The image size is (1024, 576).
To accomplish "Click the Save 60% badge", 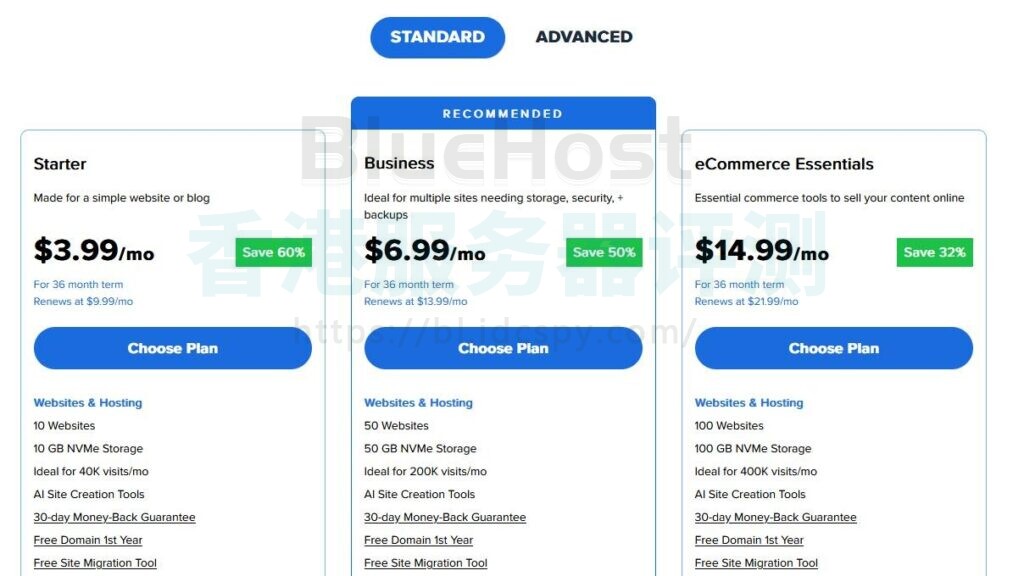I will (x=274, y=252).
